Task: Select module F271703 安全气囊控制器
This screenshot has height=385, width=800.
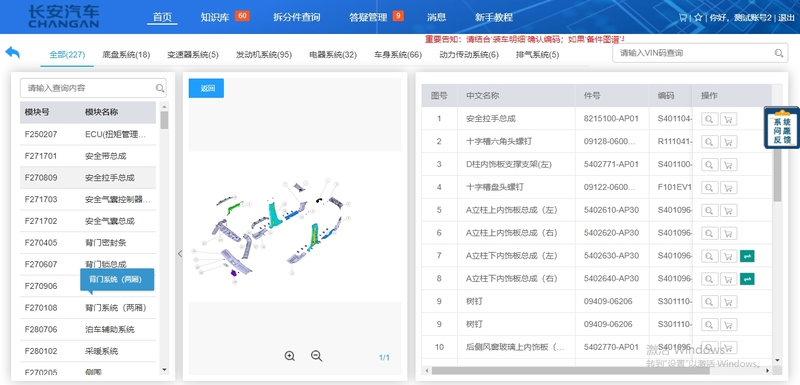Action: [88, 199]
